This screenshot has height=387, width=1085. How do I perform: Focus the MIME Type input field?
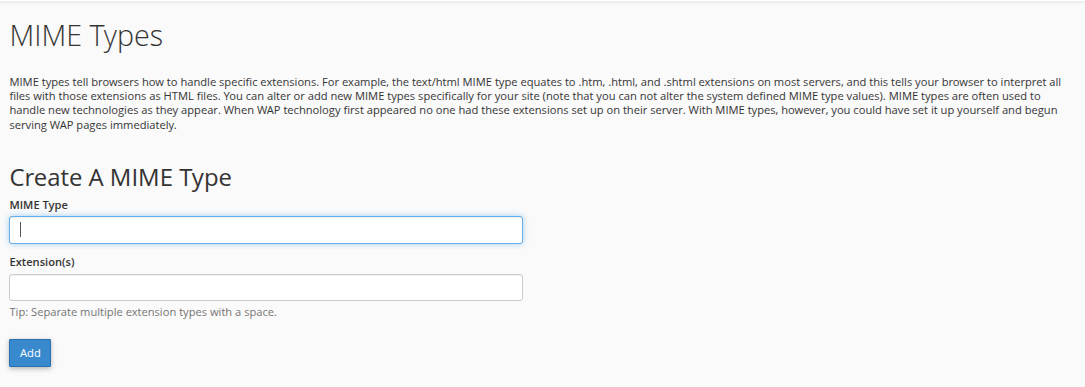point(266,230)
